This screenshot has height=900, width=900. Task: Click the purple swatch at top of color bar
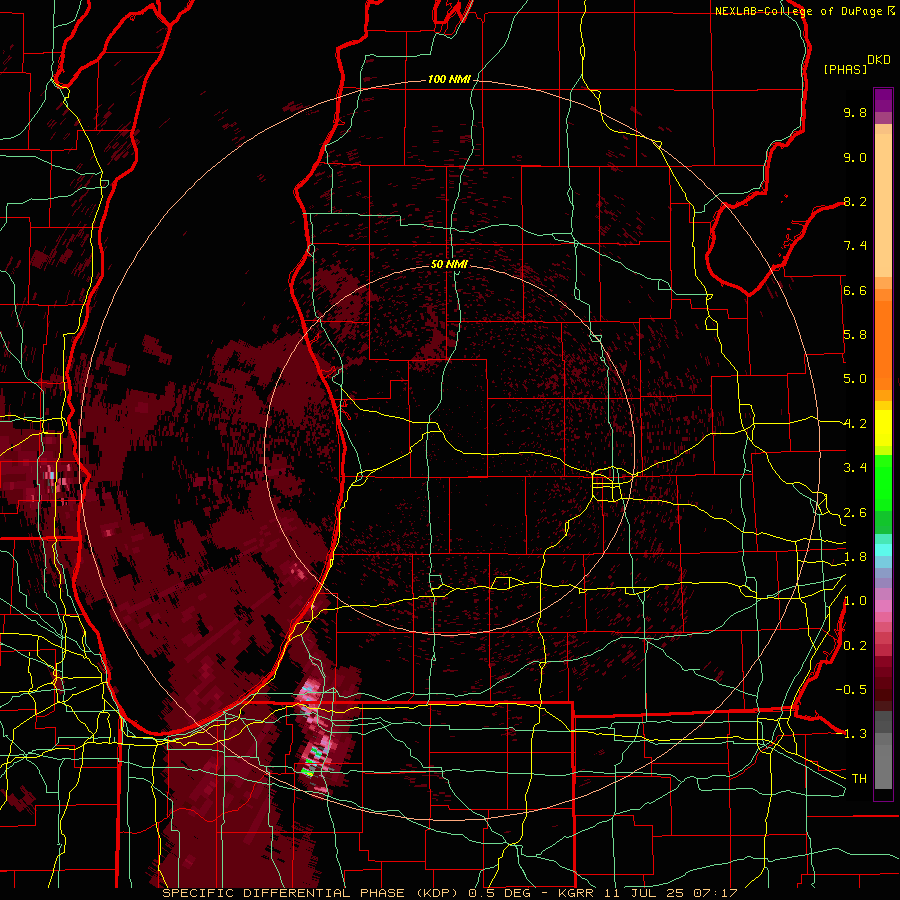click(x=883, y=100)
